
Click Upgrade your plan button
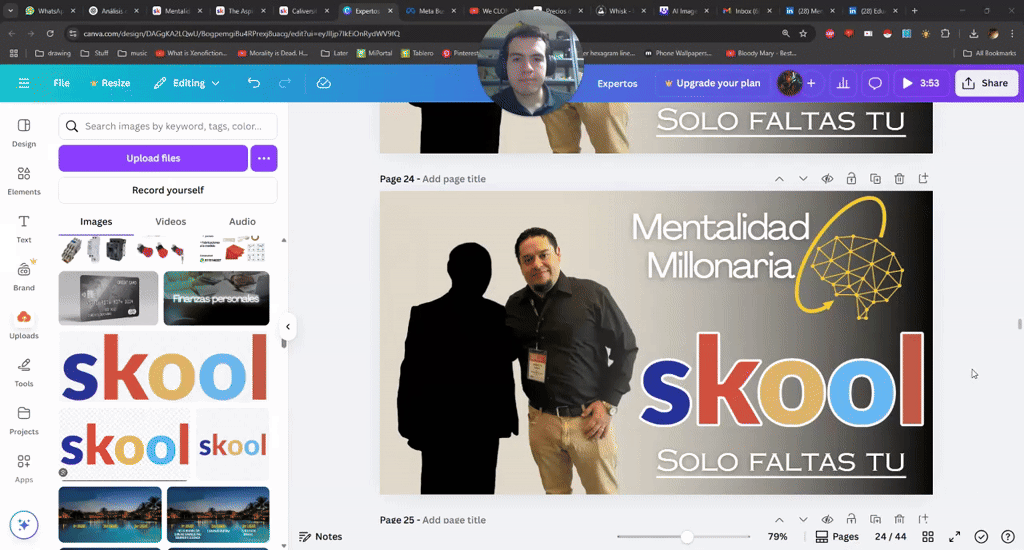[x=712, y=83]
